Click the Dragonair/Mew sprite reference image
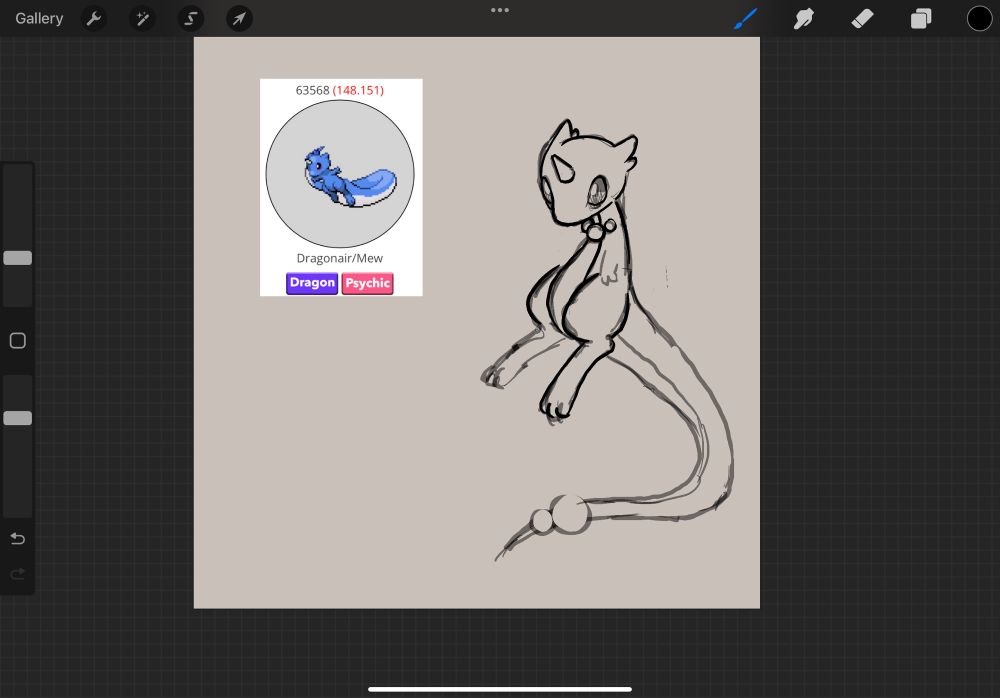Image resolution: width=1000 pixels, height=698 pixels. click(340, 174)
